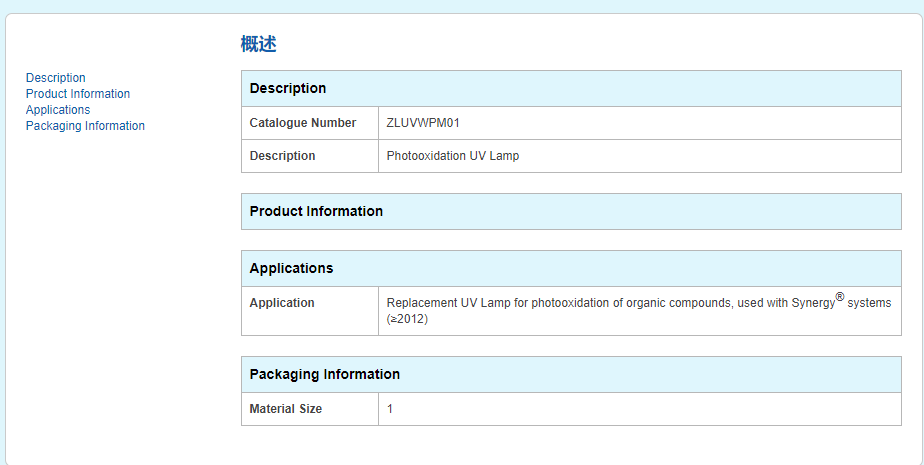Open the Product Information sidebar link
The width and height of the screenshot is (924, 465).
click(77, 94)
